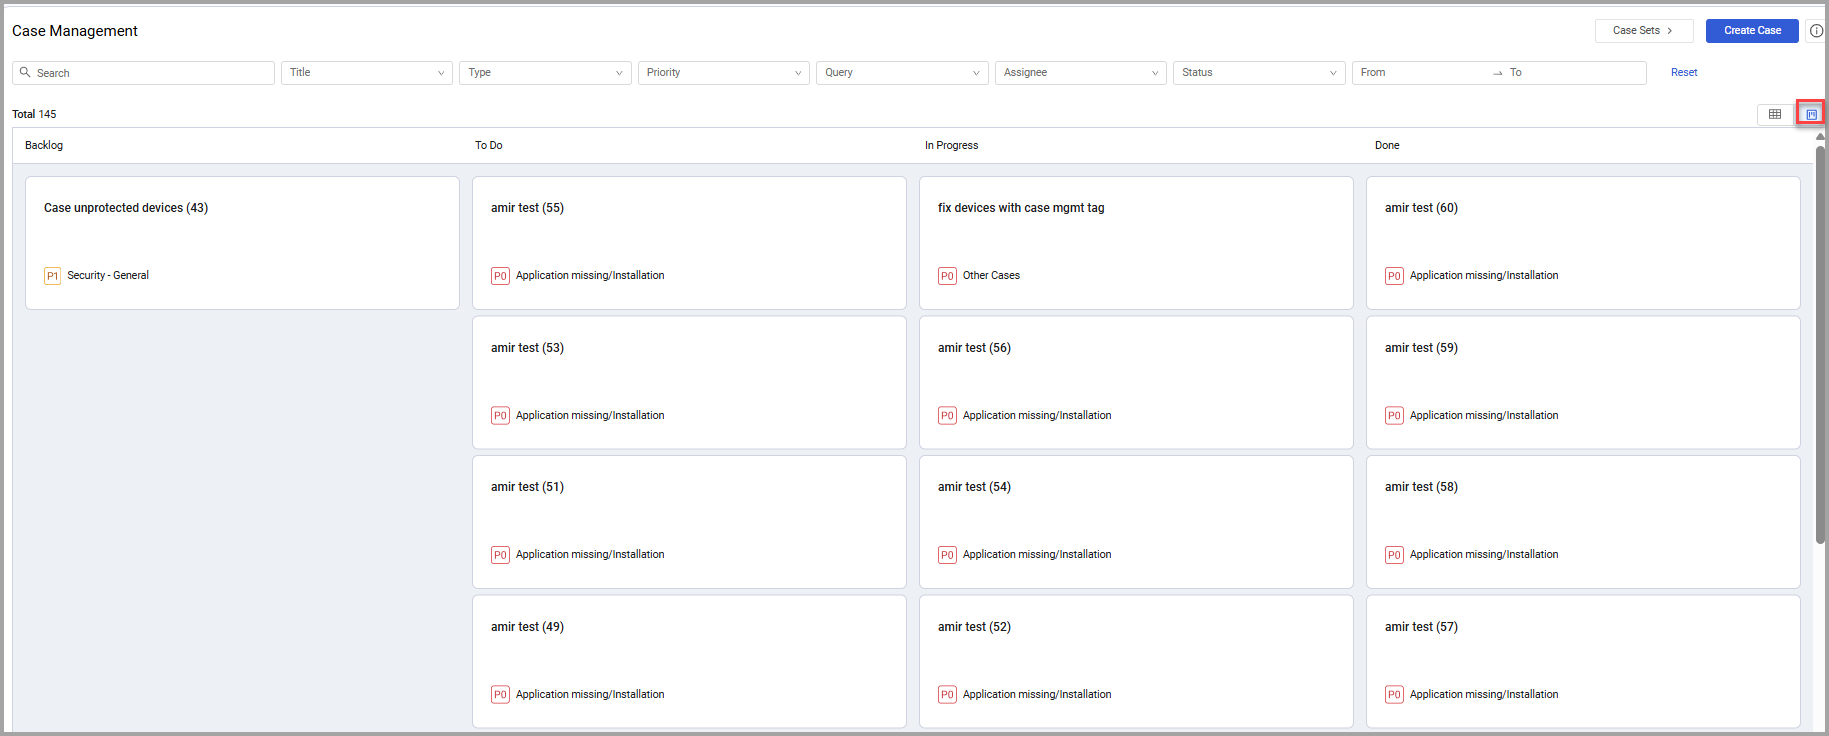
Task: Set the To date field
Action: 1575,73
